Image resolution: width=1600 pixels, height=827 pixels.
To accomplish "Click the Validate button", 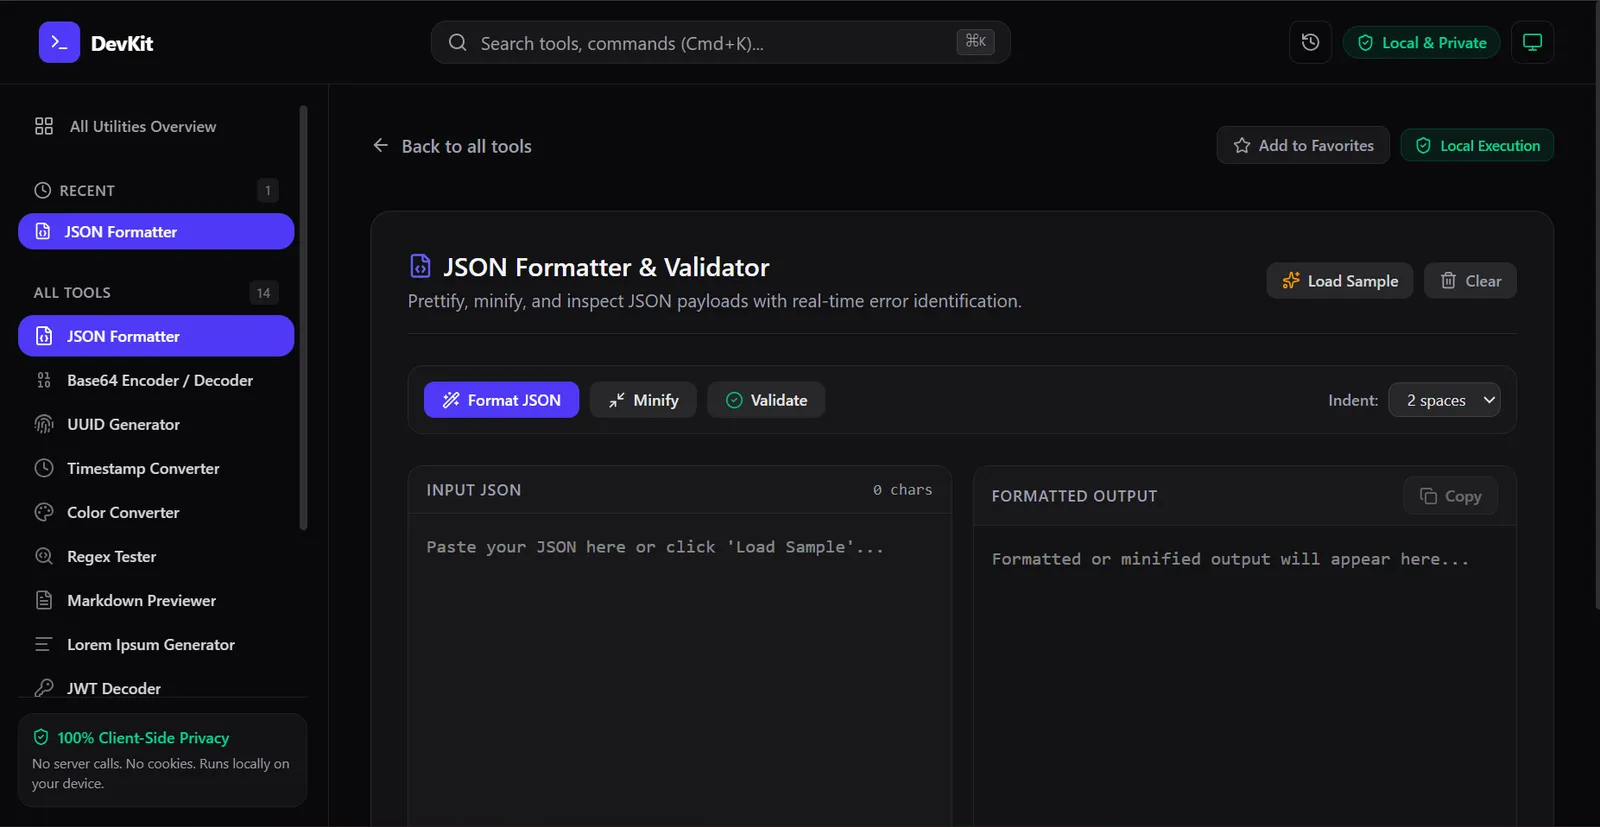I will pos(766,400).
